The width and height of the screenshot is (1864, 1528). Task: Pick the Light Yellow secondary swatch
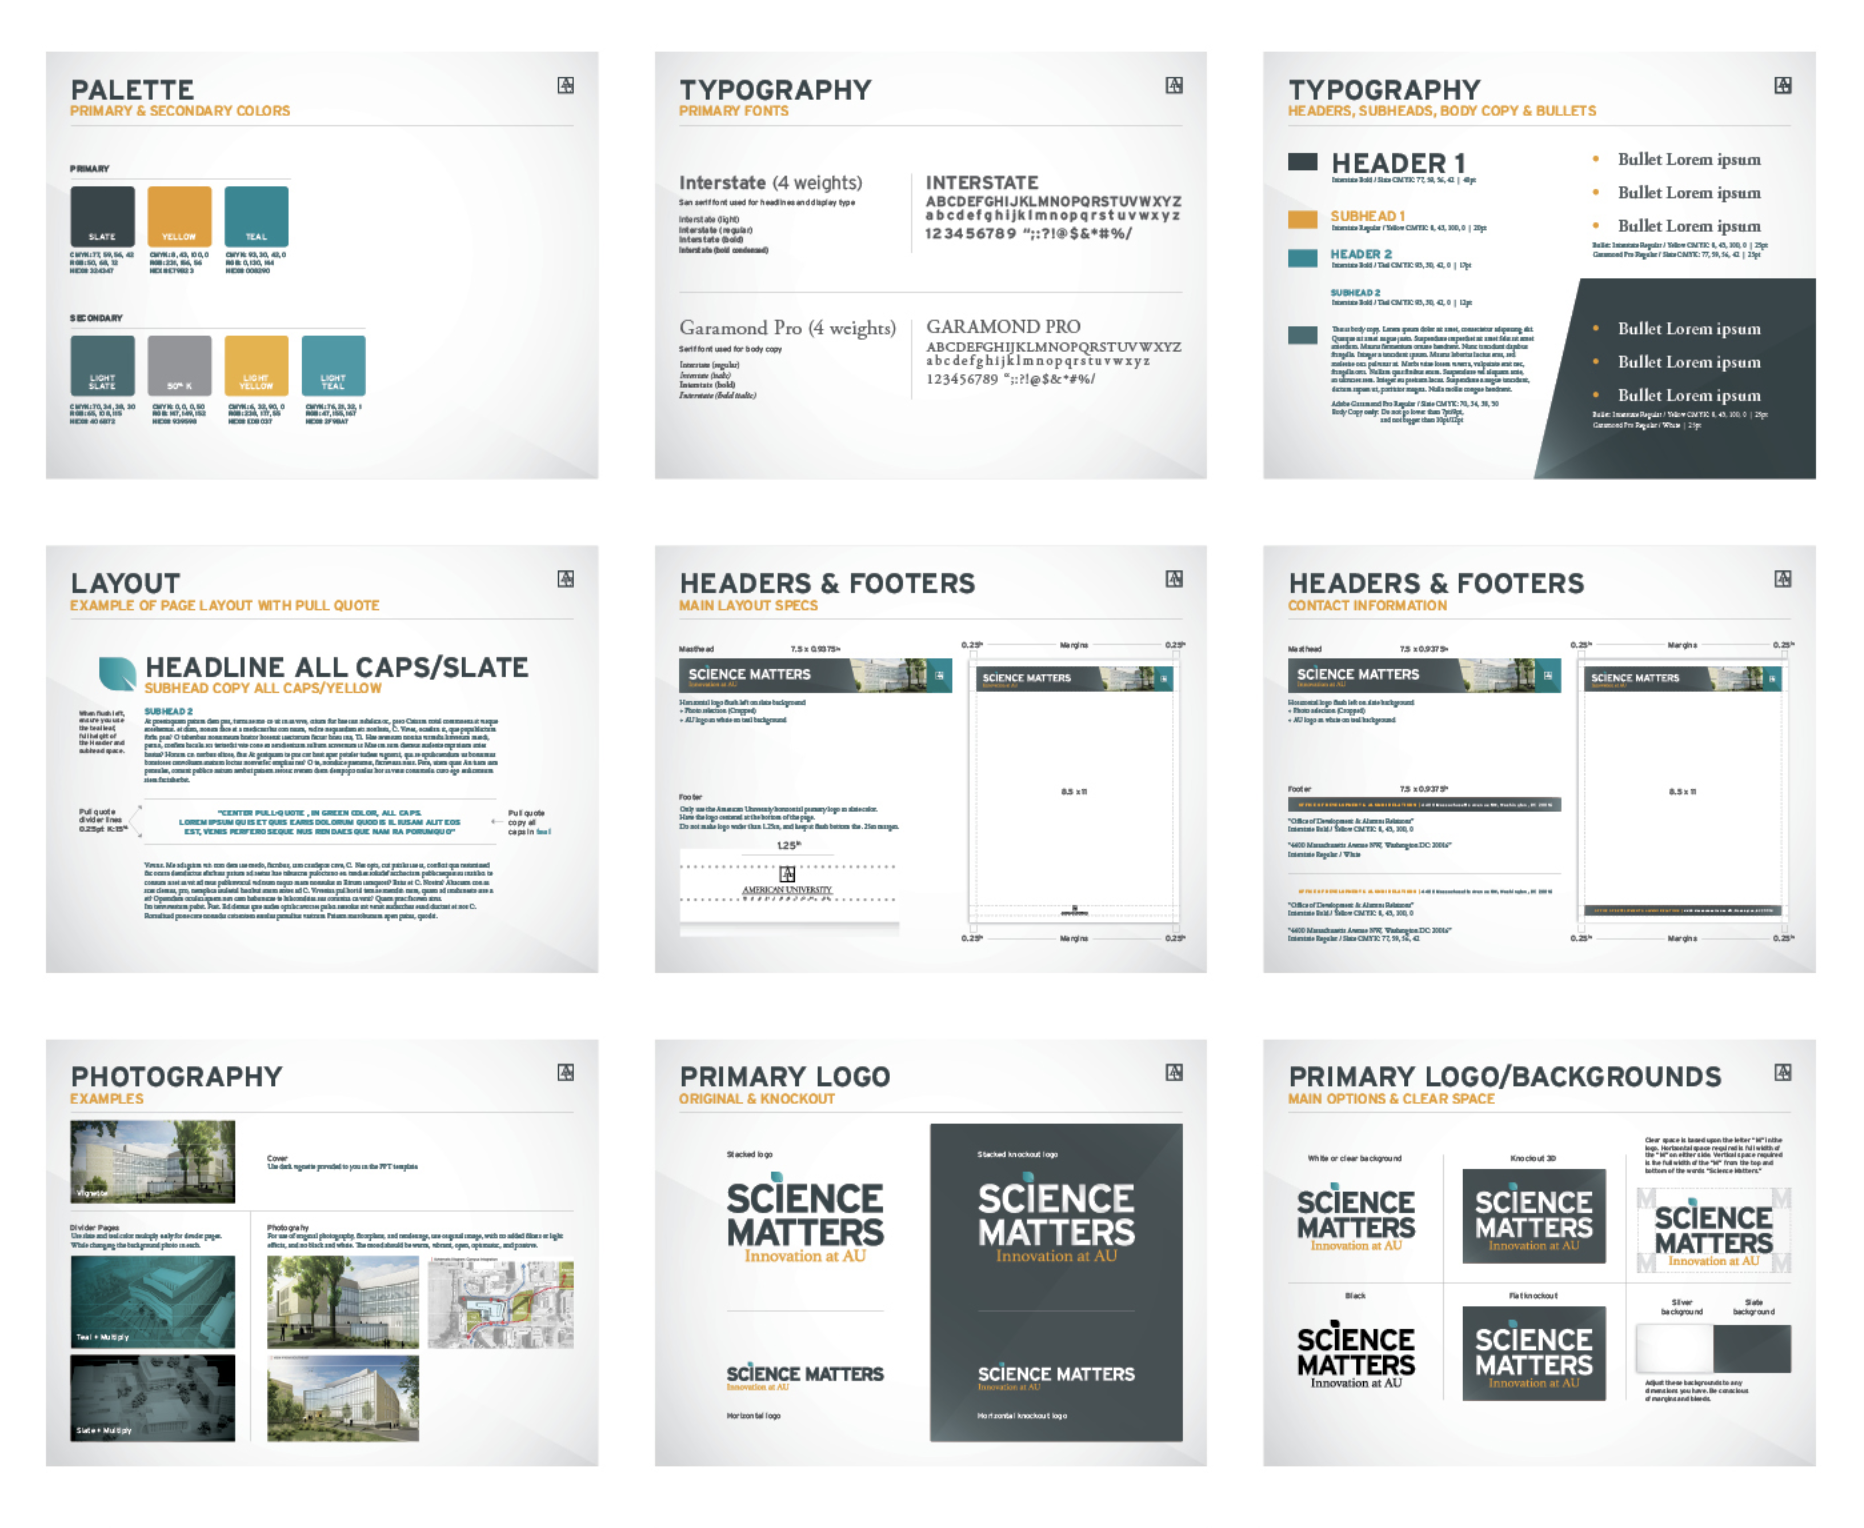256,365
